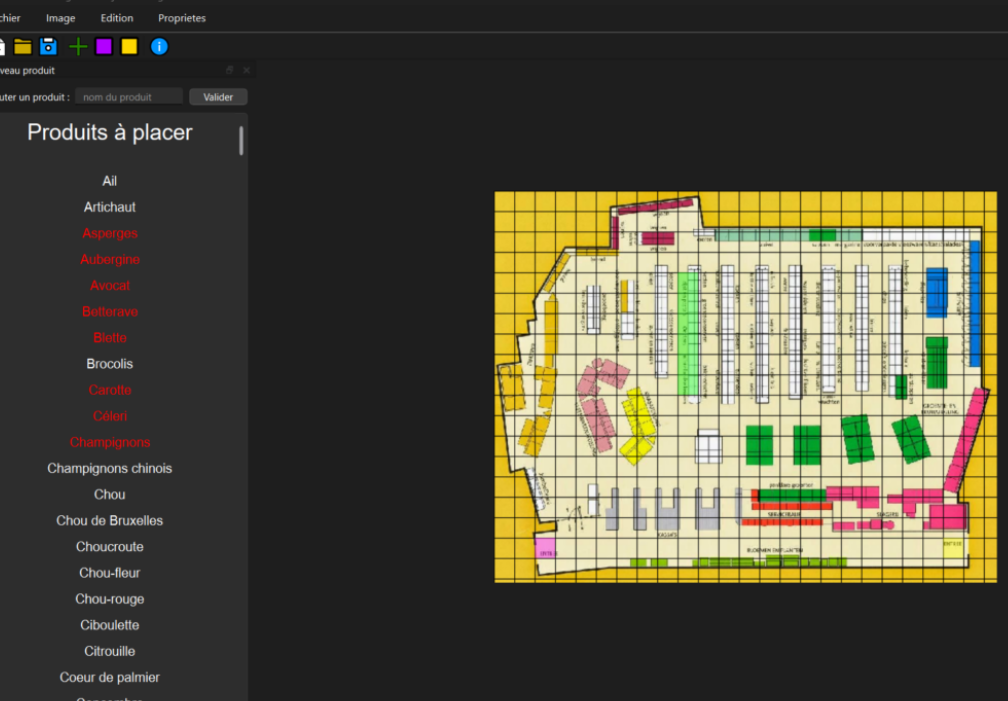
Task: Select Carotte in the Produits à placer list
Action: [x=110, y=389]
